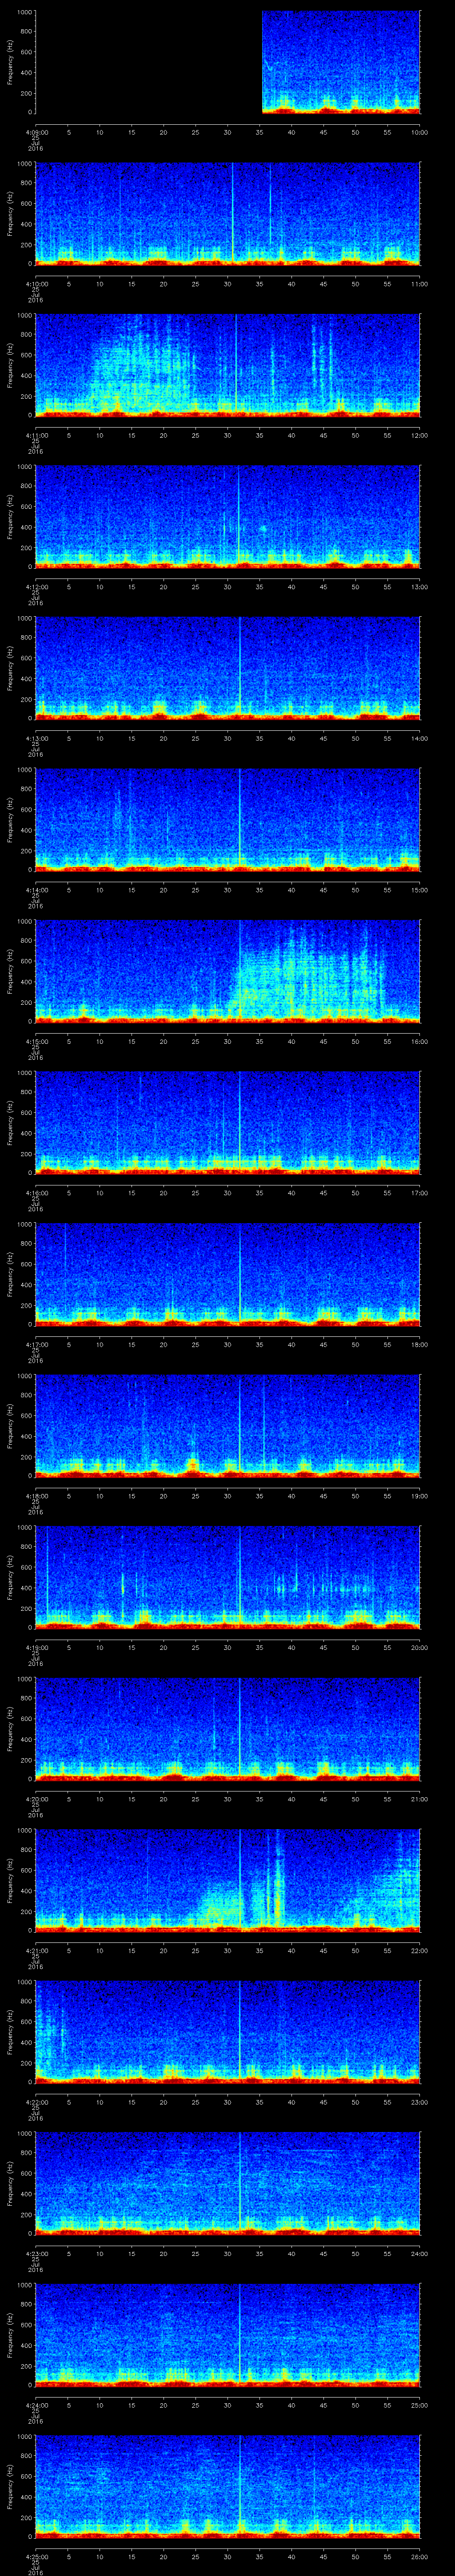Click the 26:00 end label of the bottom panel

(x=419, y=2556)
